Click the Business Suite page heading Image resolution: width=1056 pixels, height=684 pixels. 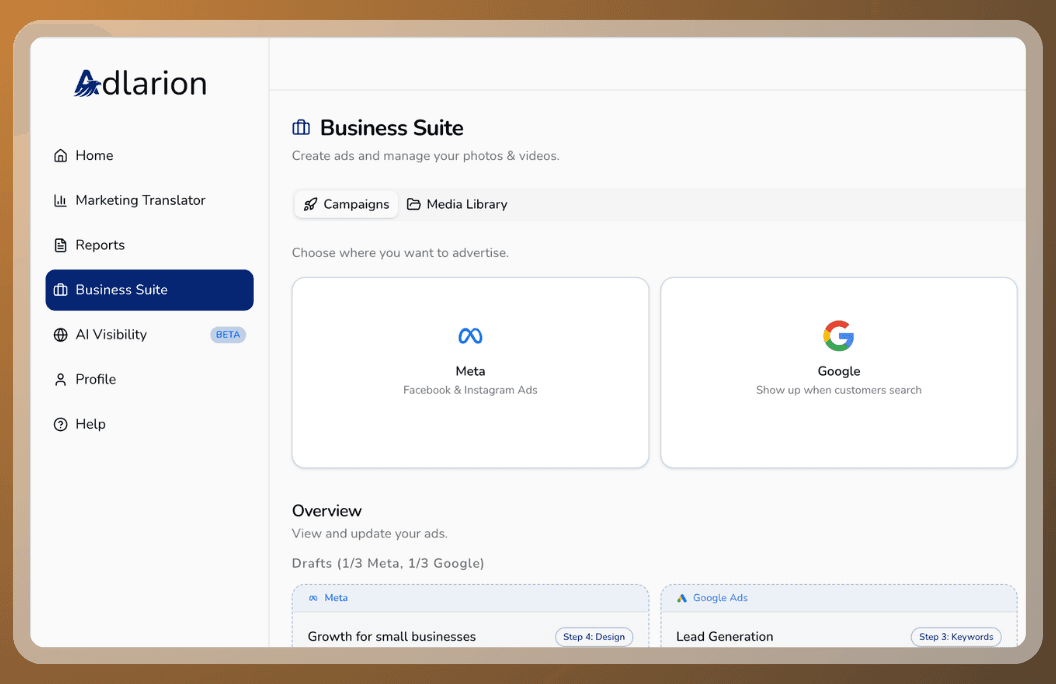[391, 128]
